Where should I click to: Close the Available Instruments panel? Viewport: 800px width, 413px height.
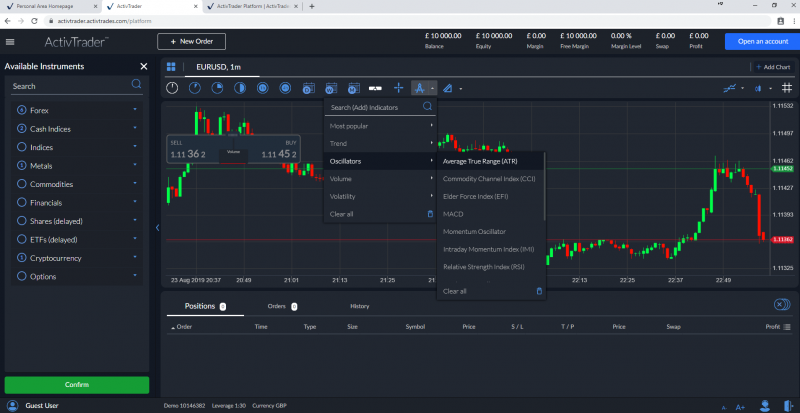pyautogui.click(x=144, y=66)
